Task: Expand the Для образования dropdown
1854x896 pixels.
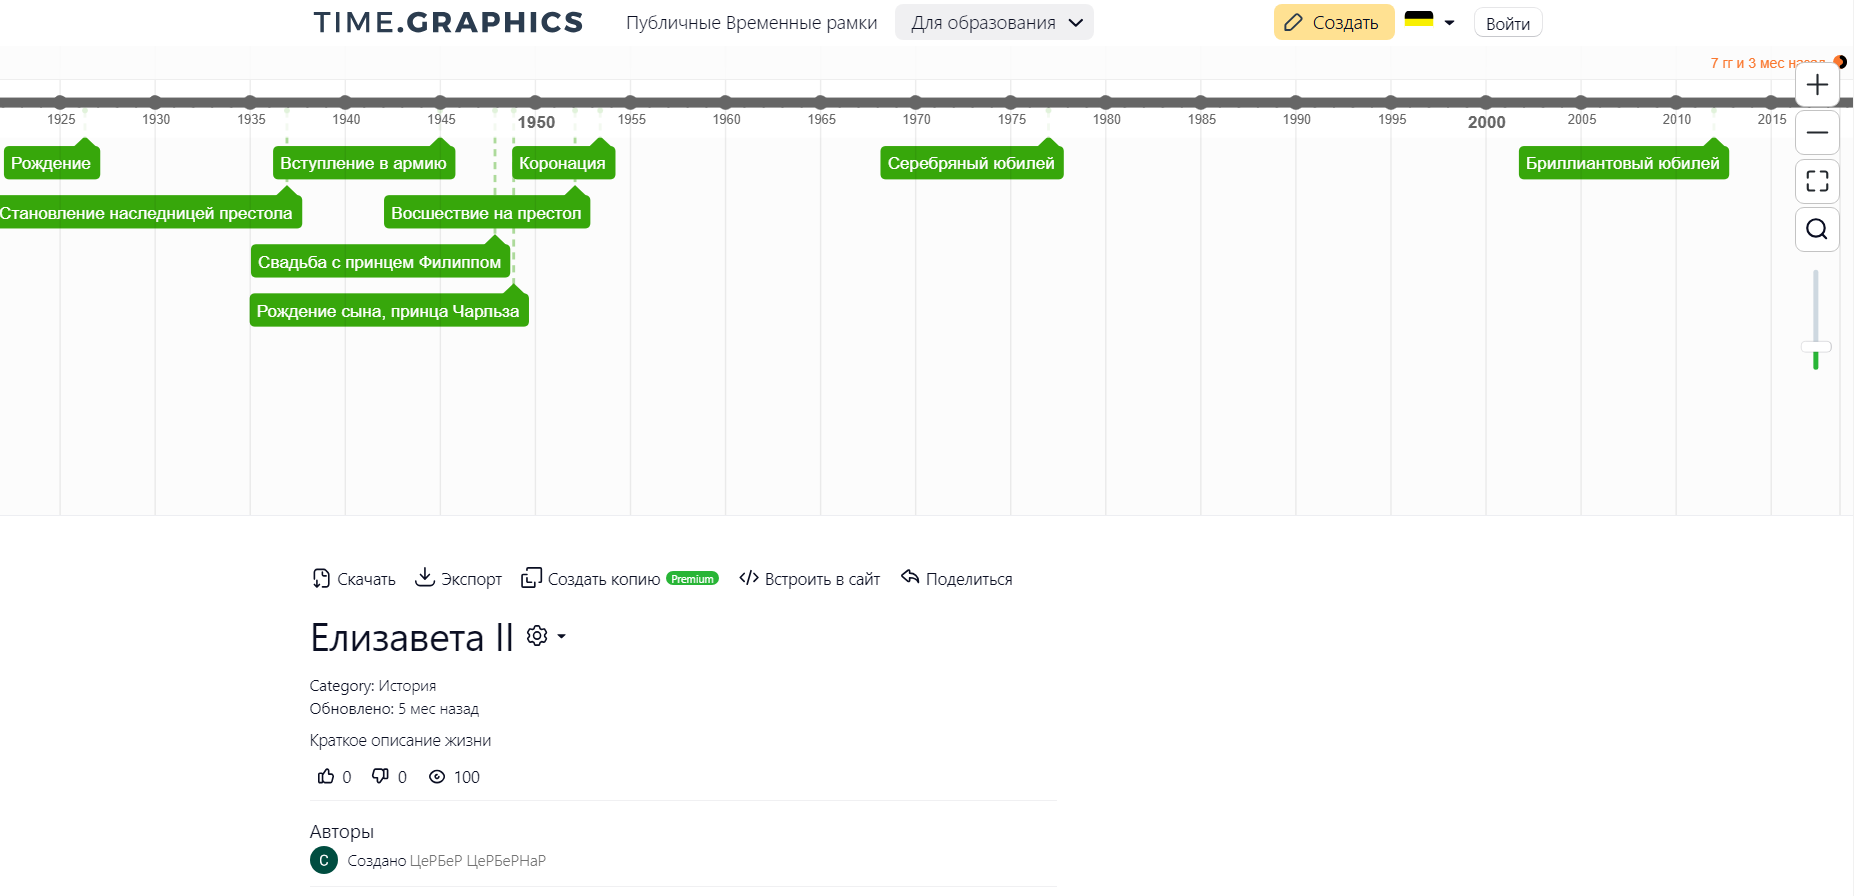Action: (994, 23)
